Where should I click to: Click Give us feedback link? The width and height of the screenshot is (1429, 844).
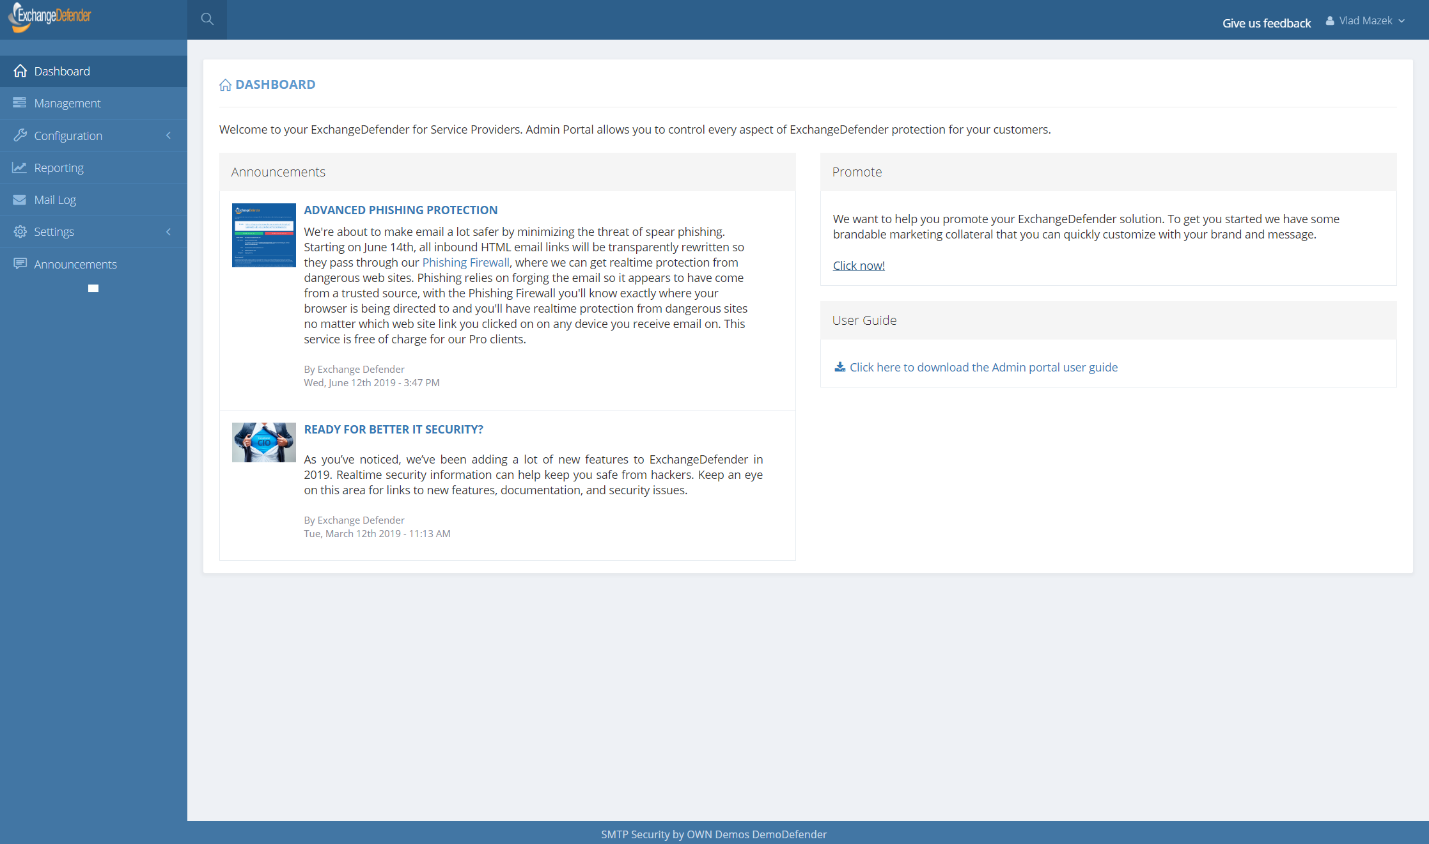point(1266,23)
